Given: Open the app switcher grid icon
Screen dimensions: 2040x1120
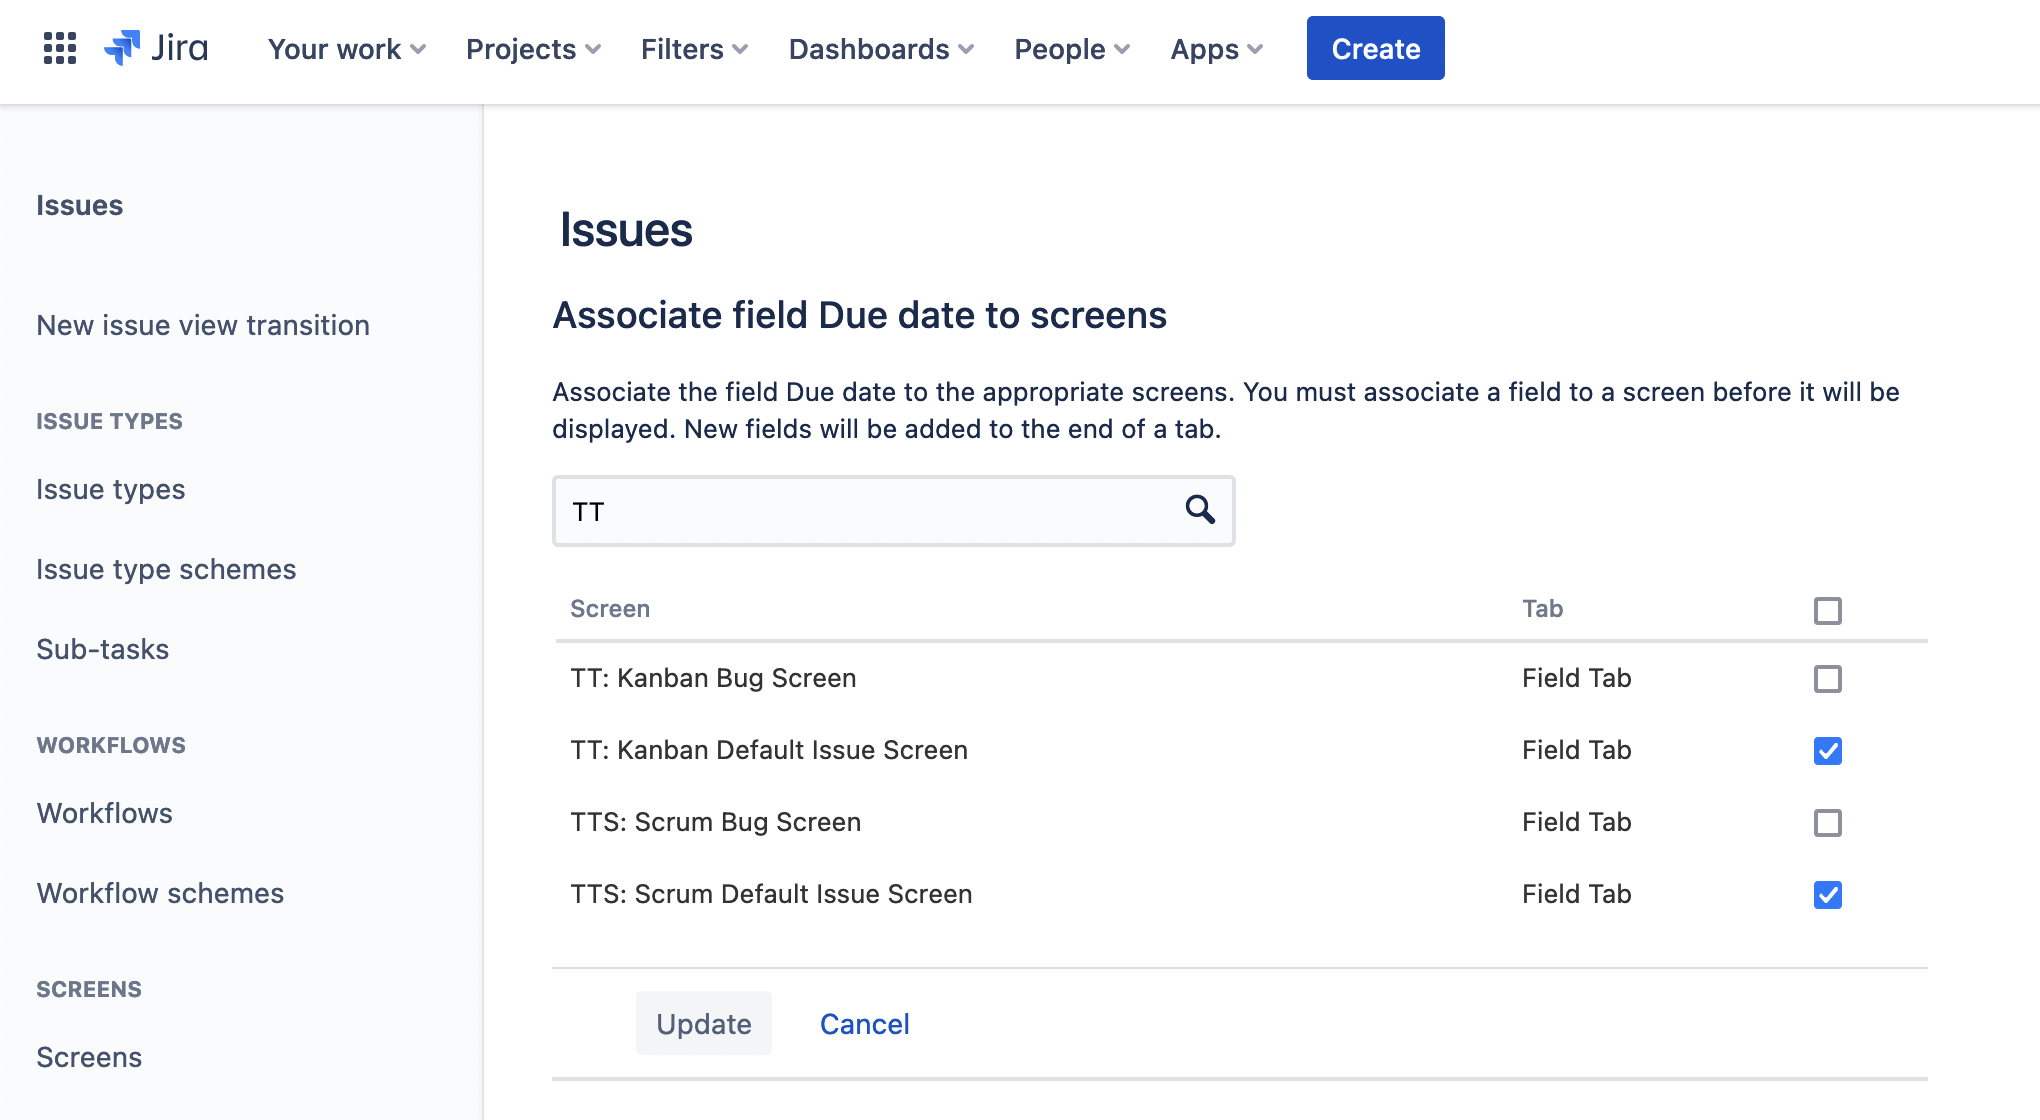Looking at the screenshot, I should (60, 48).
